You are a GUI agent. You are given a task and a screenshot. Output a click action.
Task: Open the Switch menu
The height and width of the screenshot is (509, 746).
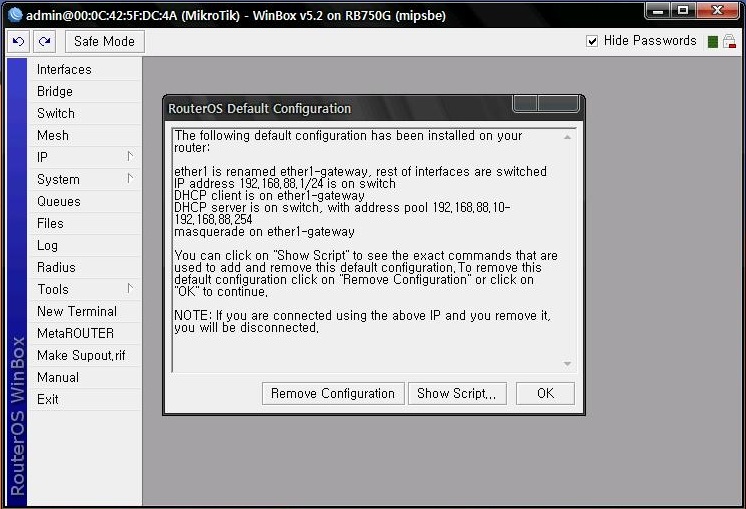pos(85,113)
